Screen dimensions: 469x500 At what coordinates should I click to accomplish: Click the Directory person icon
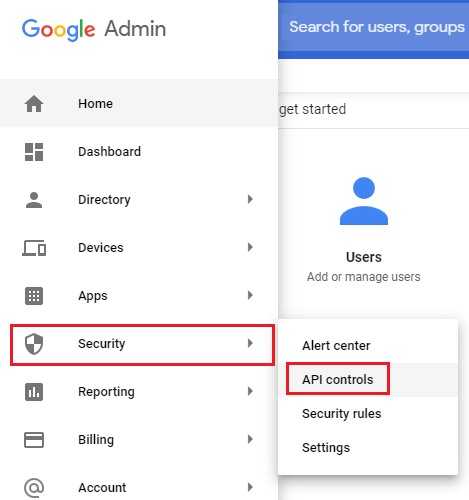pos(34,200)
